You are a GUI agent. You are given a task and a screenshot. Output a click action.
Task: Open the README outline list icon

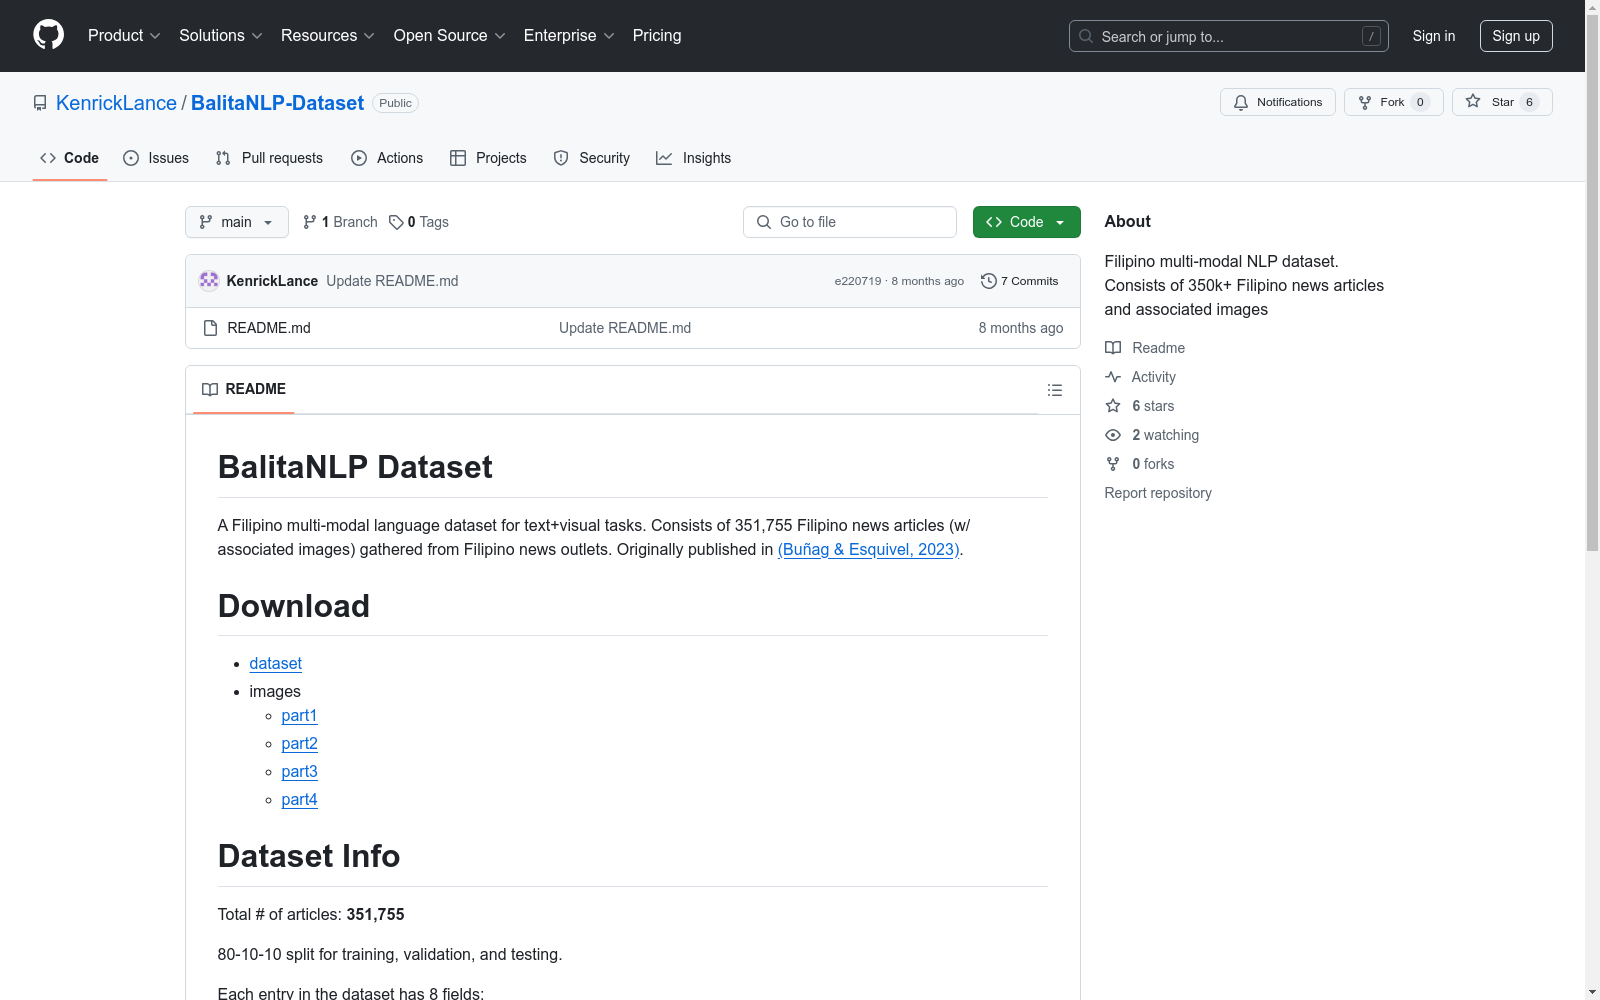[x=1055, y=390]
